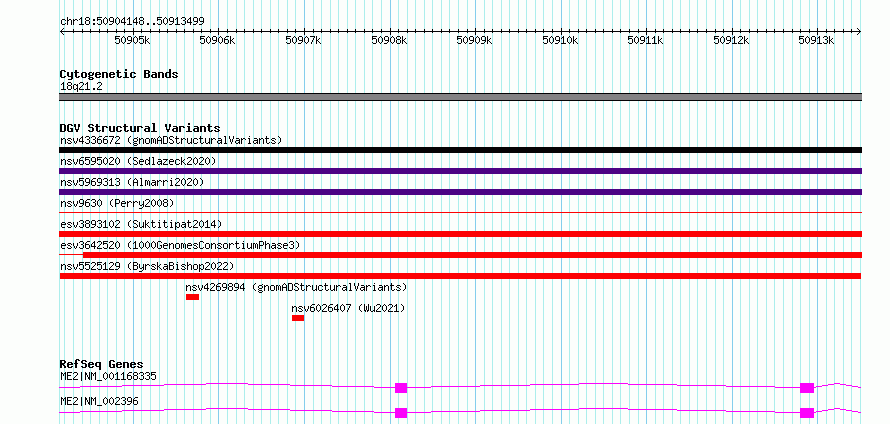Select the 18q21.2 band label
Screen dimensions: 890x424
click(81, 87)
